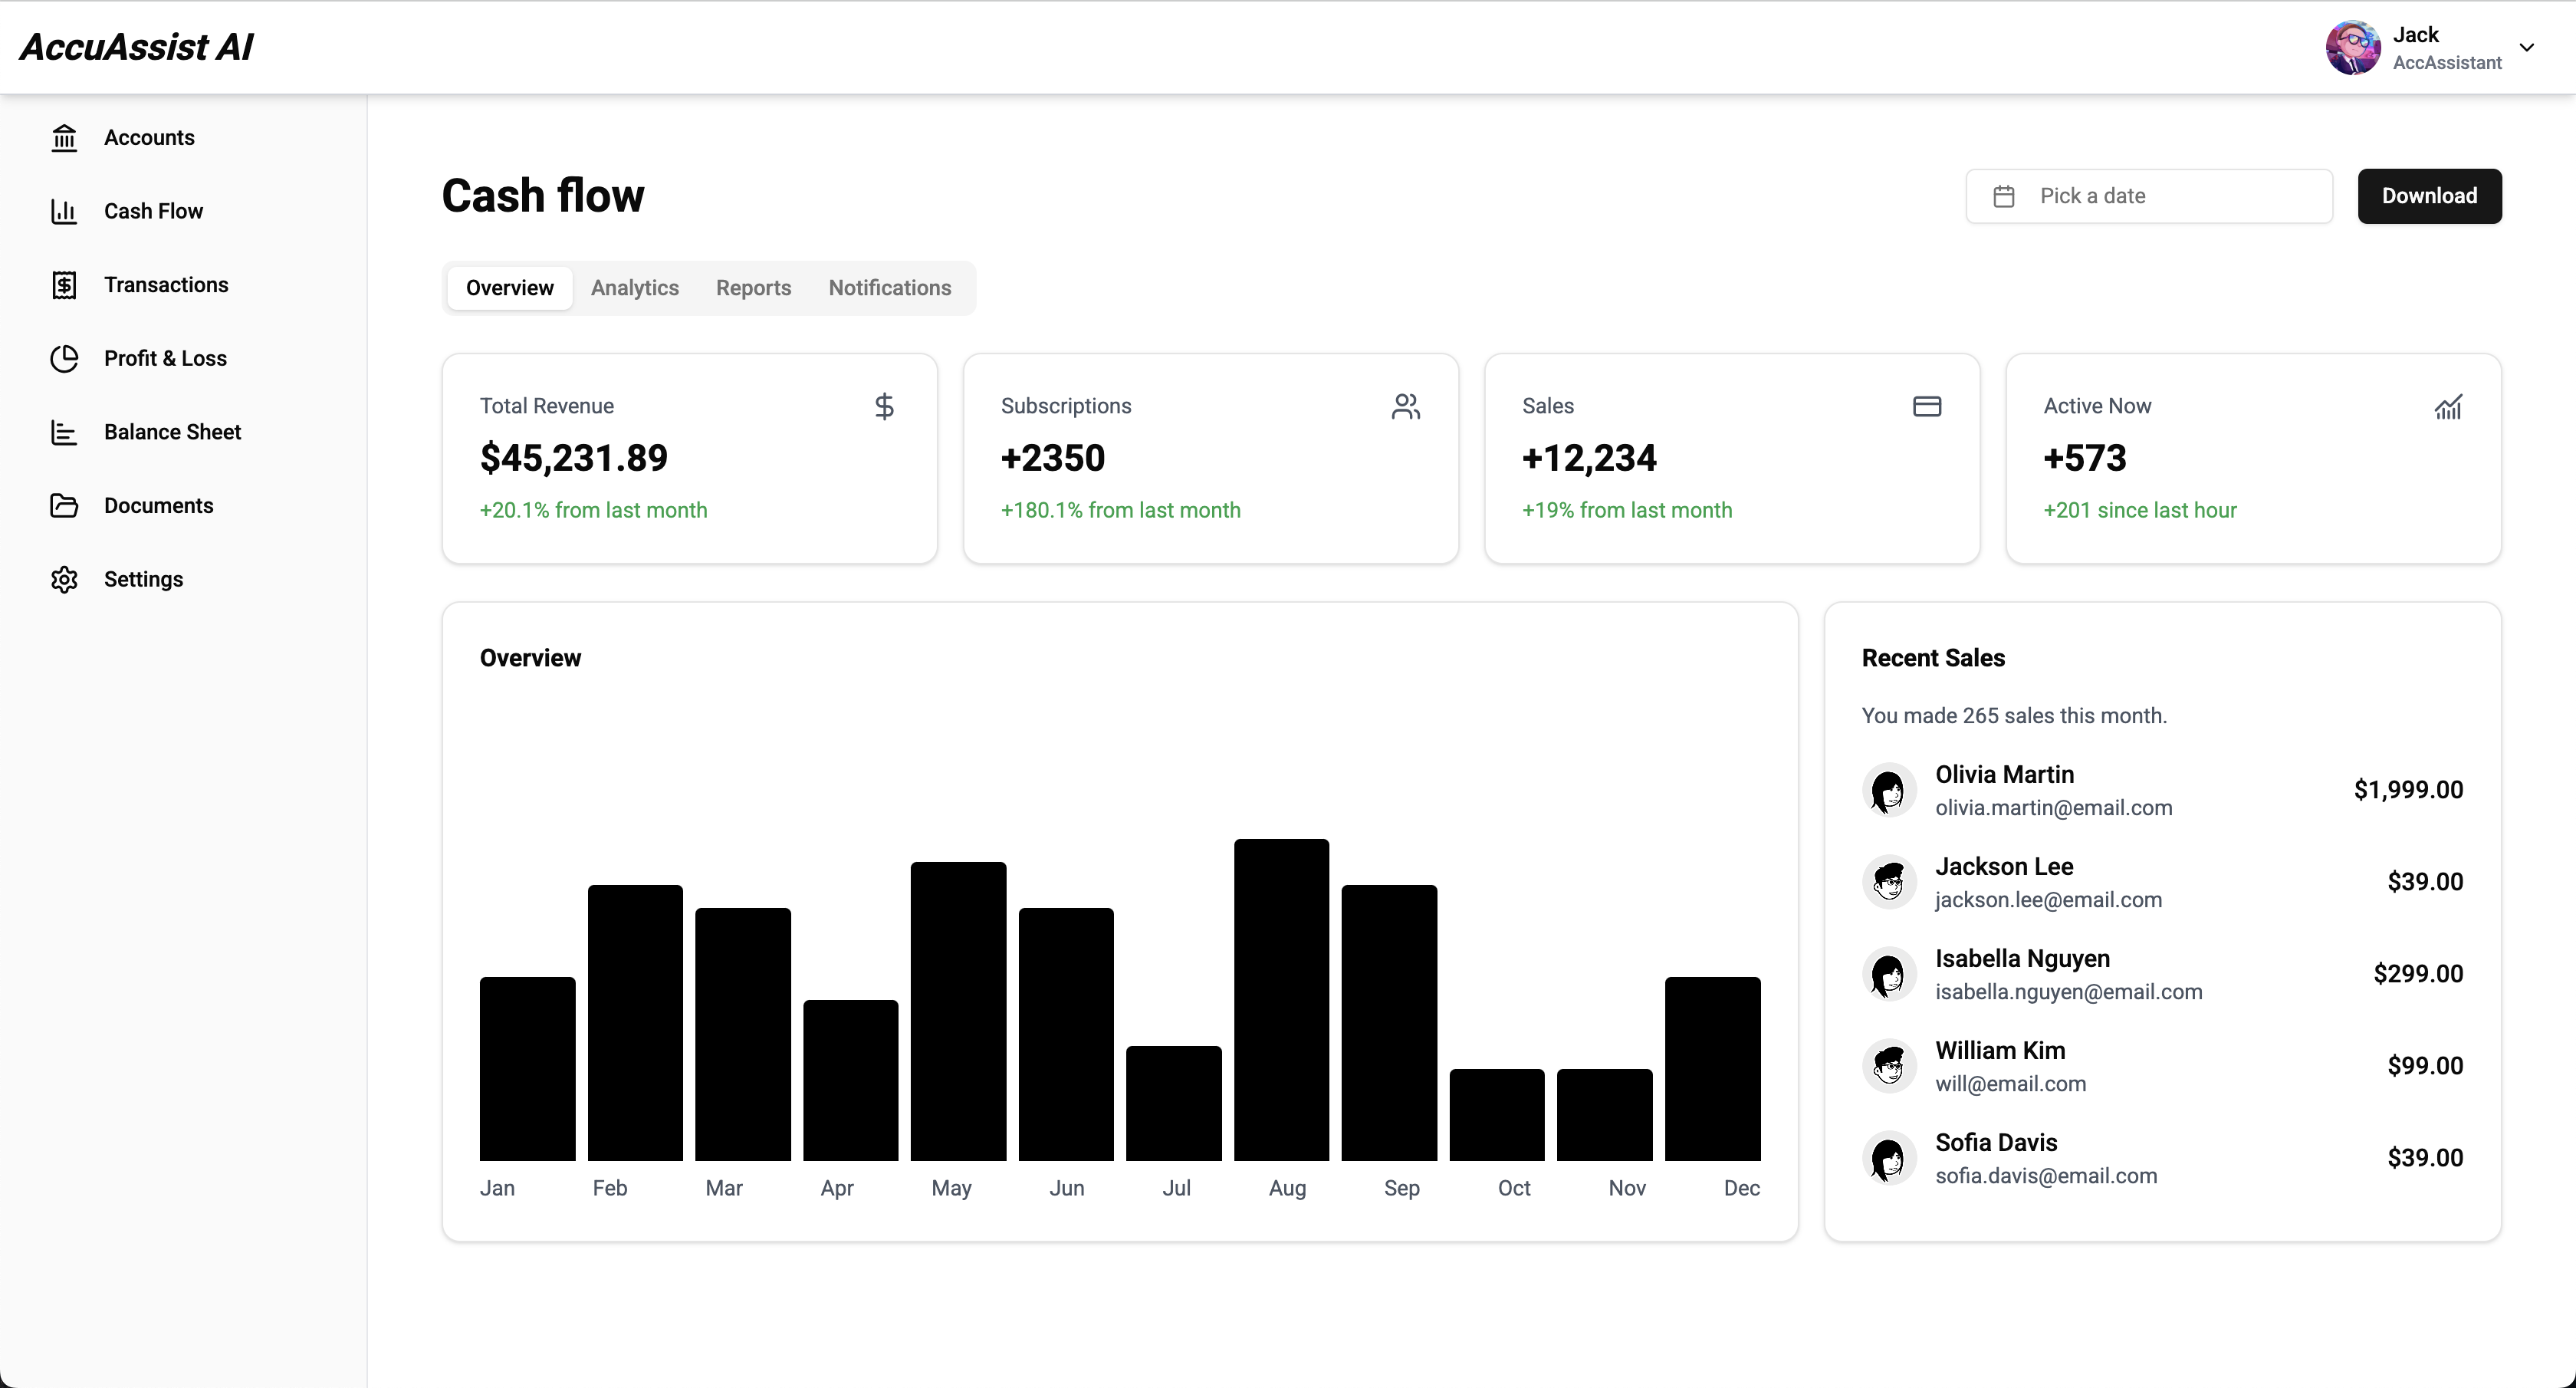This screenshot has width=2576, height=1388.
Task: Select the Accounts icon in the sidebar
Action: coord(64,137)
